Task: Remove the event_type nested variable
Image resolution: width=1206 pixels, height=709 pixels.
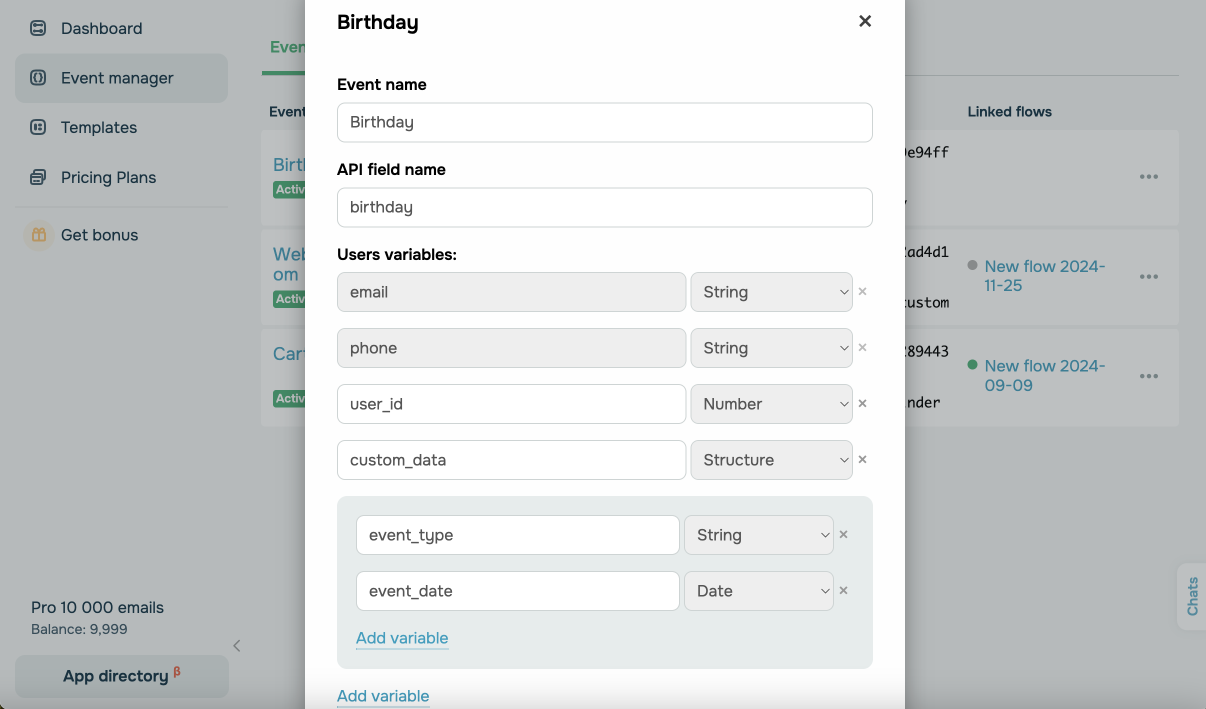Action: [843, 535]
